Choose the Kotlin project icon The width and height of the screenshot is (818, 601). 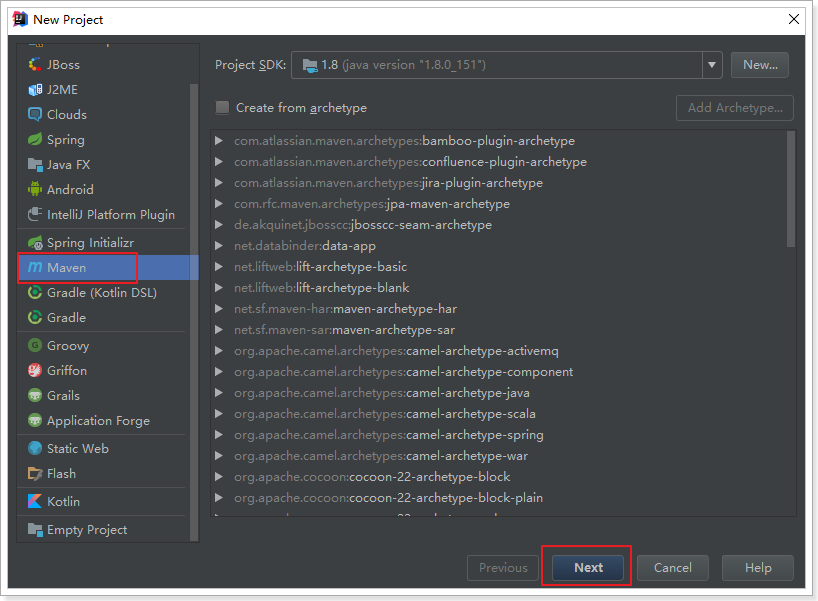click(x=35, y=502)
